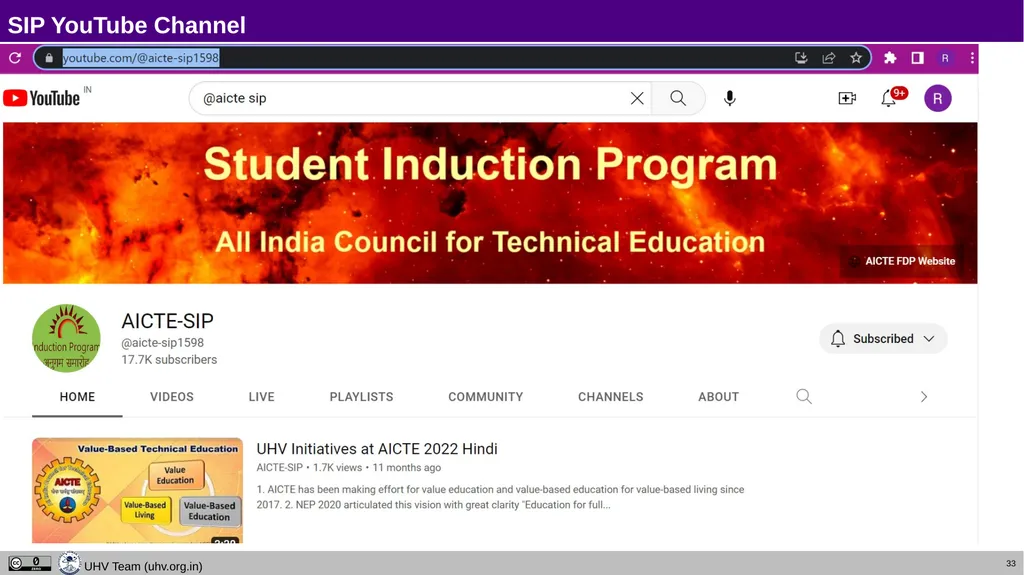Click the video description starting with 1. AICTE
Viewport: 1024px width, 575px height.
[500, 497]
